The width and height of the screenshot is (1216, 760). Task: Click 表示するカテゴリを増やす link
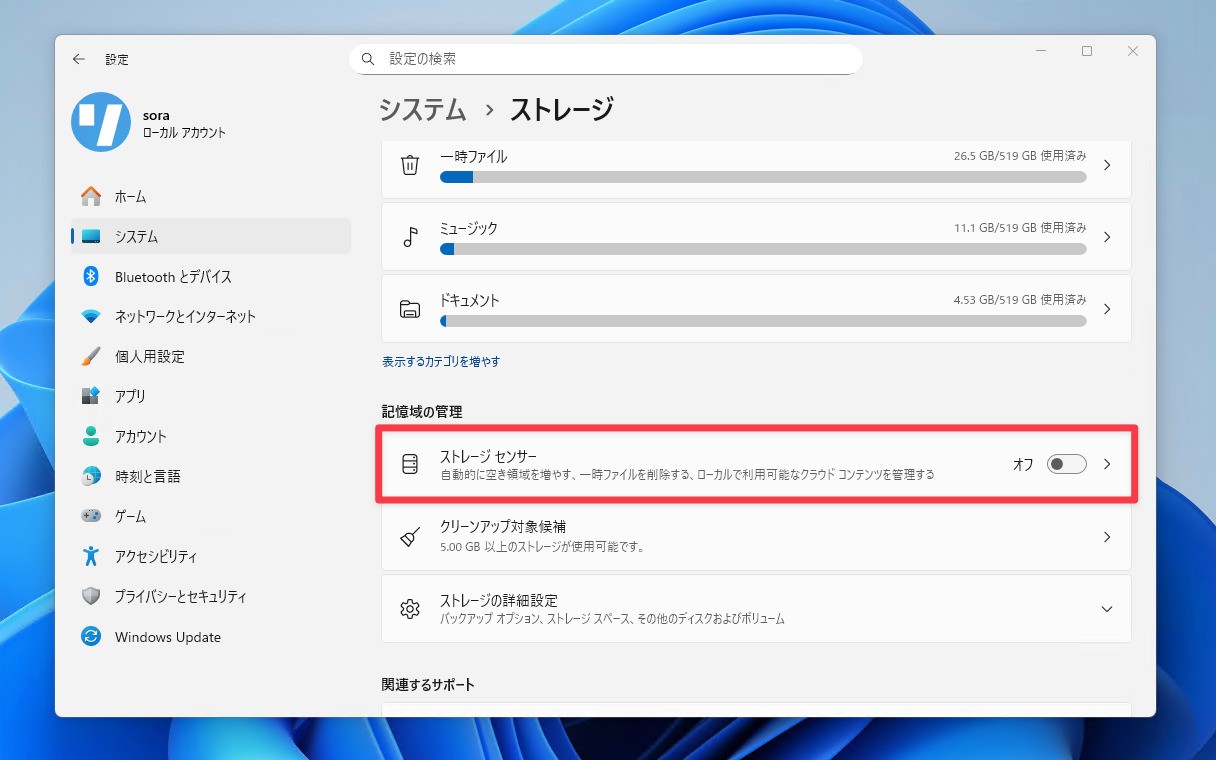click(441, 361)
